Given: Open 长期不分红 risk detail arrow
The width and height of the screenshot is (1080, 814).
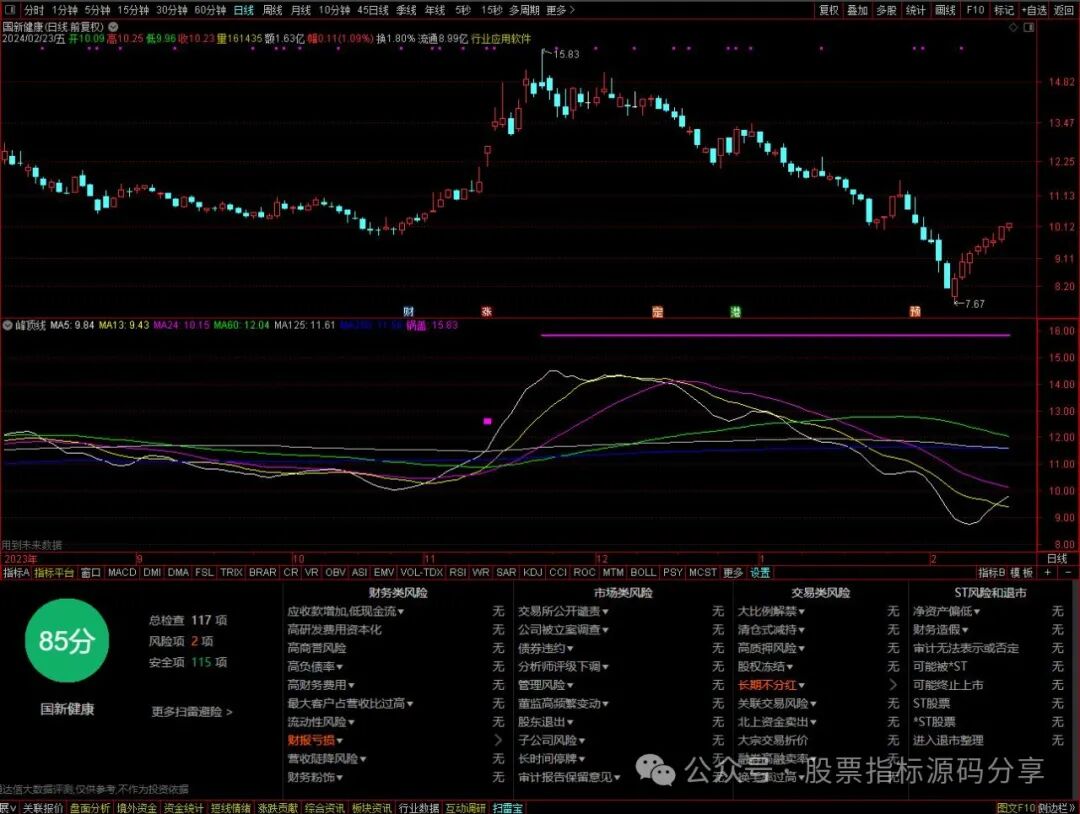Looking at the screenshot, I should click(893, 685).
